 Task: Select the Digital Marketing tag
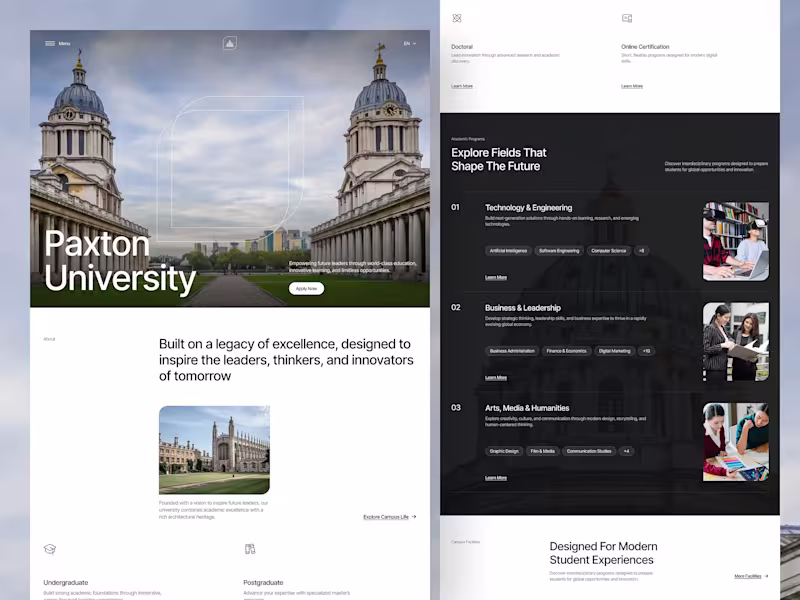click(x=614, y=351)
